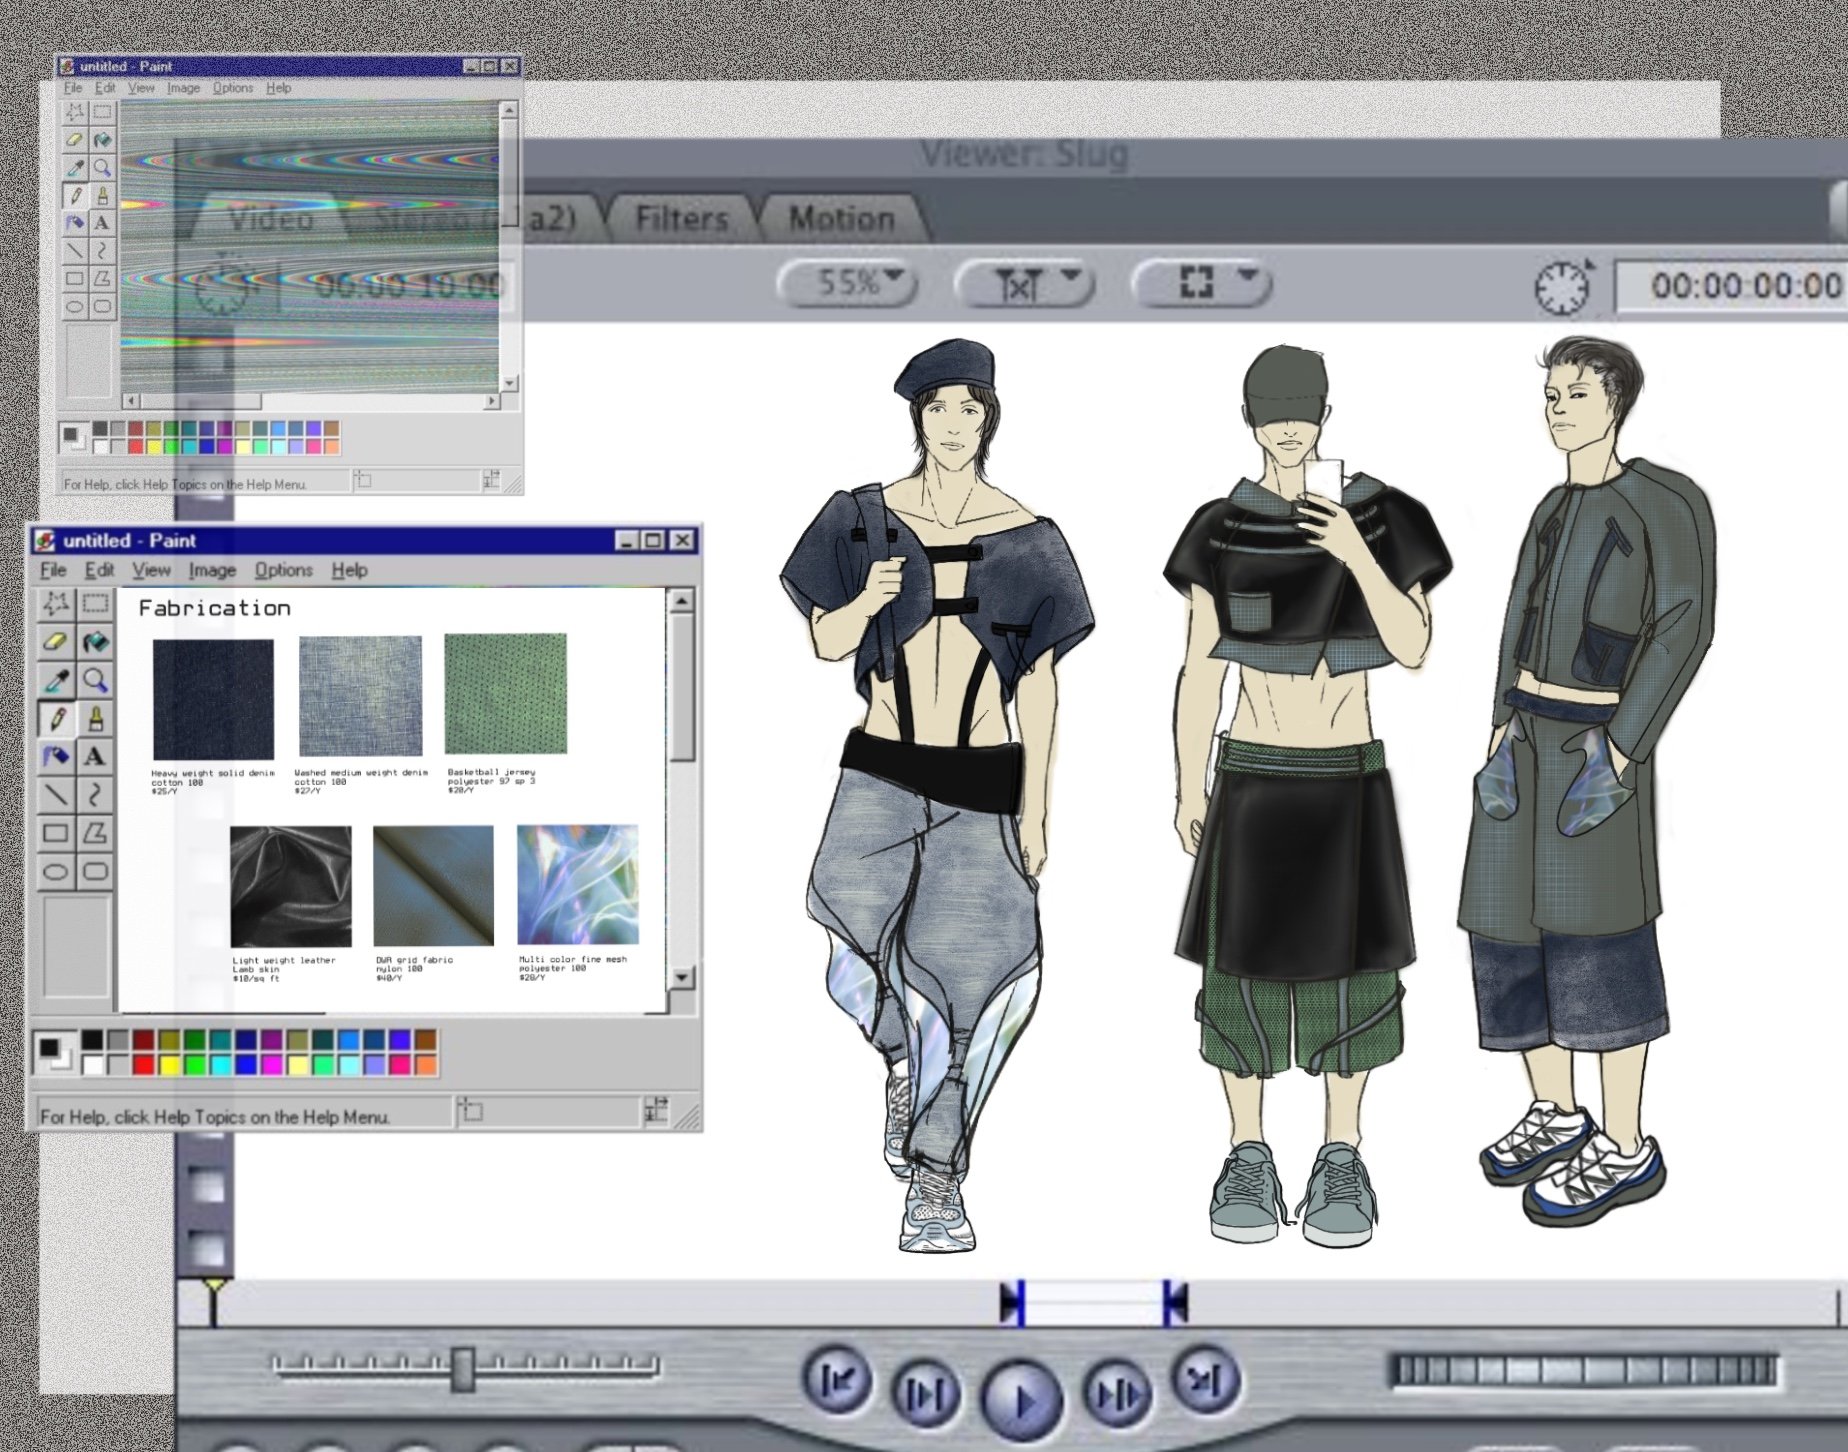Select the Pencil tool in Fabrication Paint window

56,718
